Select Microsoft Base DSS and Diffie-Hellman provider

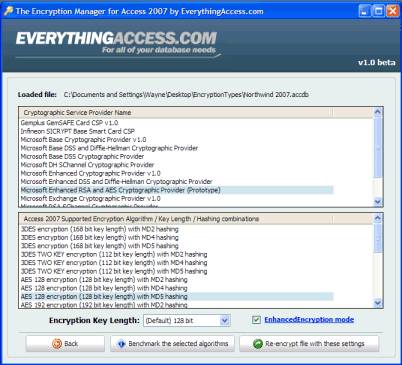point(177,148)
